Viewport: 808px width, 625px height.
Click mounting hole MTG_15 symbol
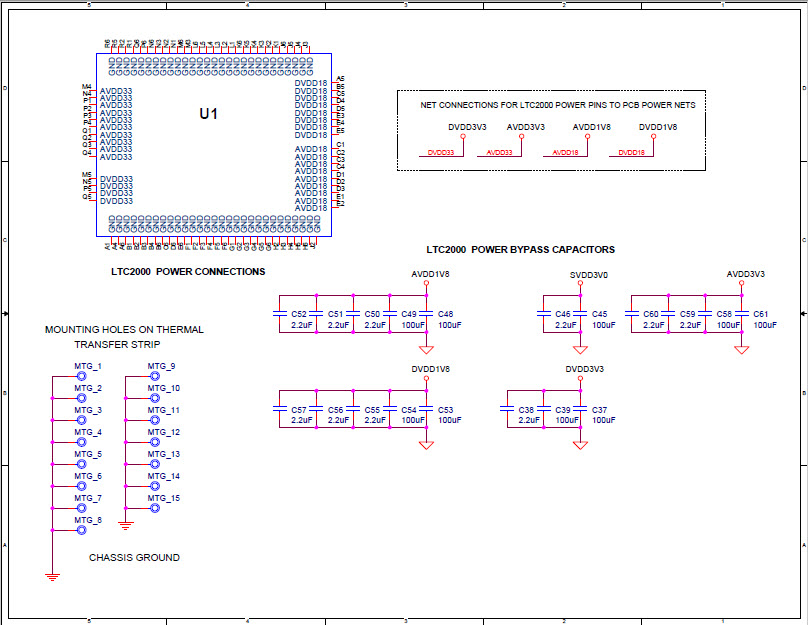point(154,506)
